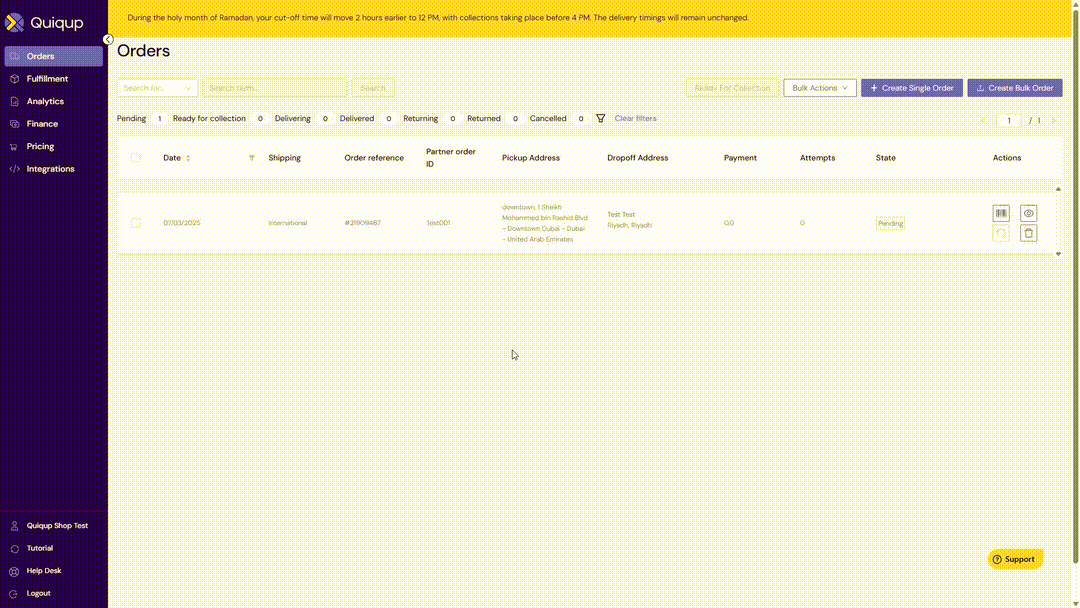Open the Date column filter icon

coord(251,158)
